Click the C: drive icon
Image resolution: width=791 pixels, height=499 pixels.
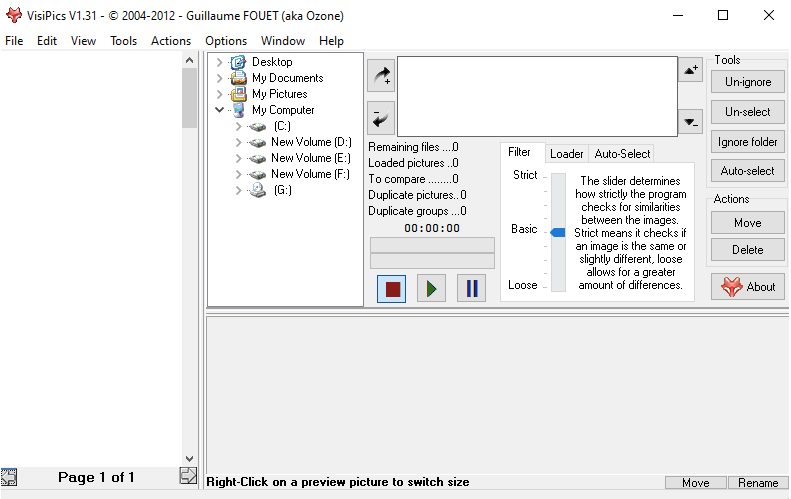[257, 127]
